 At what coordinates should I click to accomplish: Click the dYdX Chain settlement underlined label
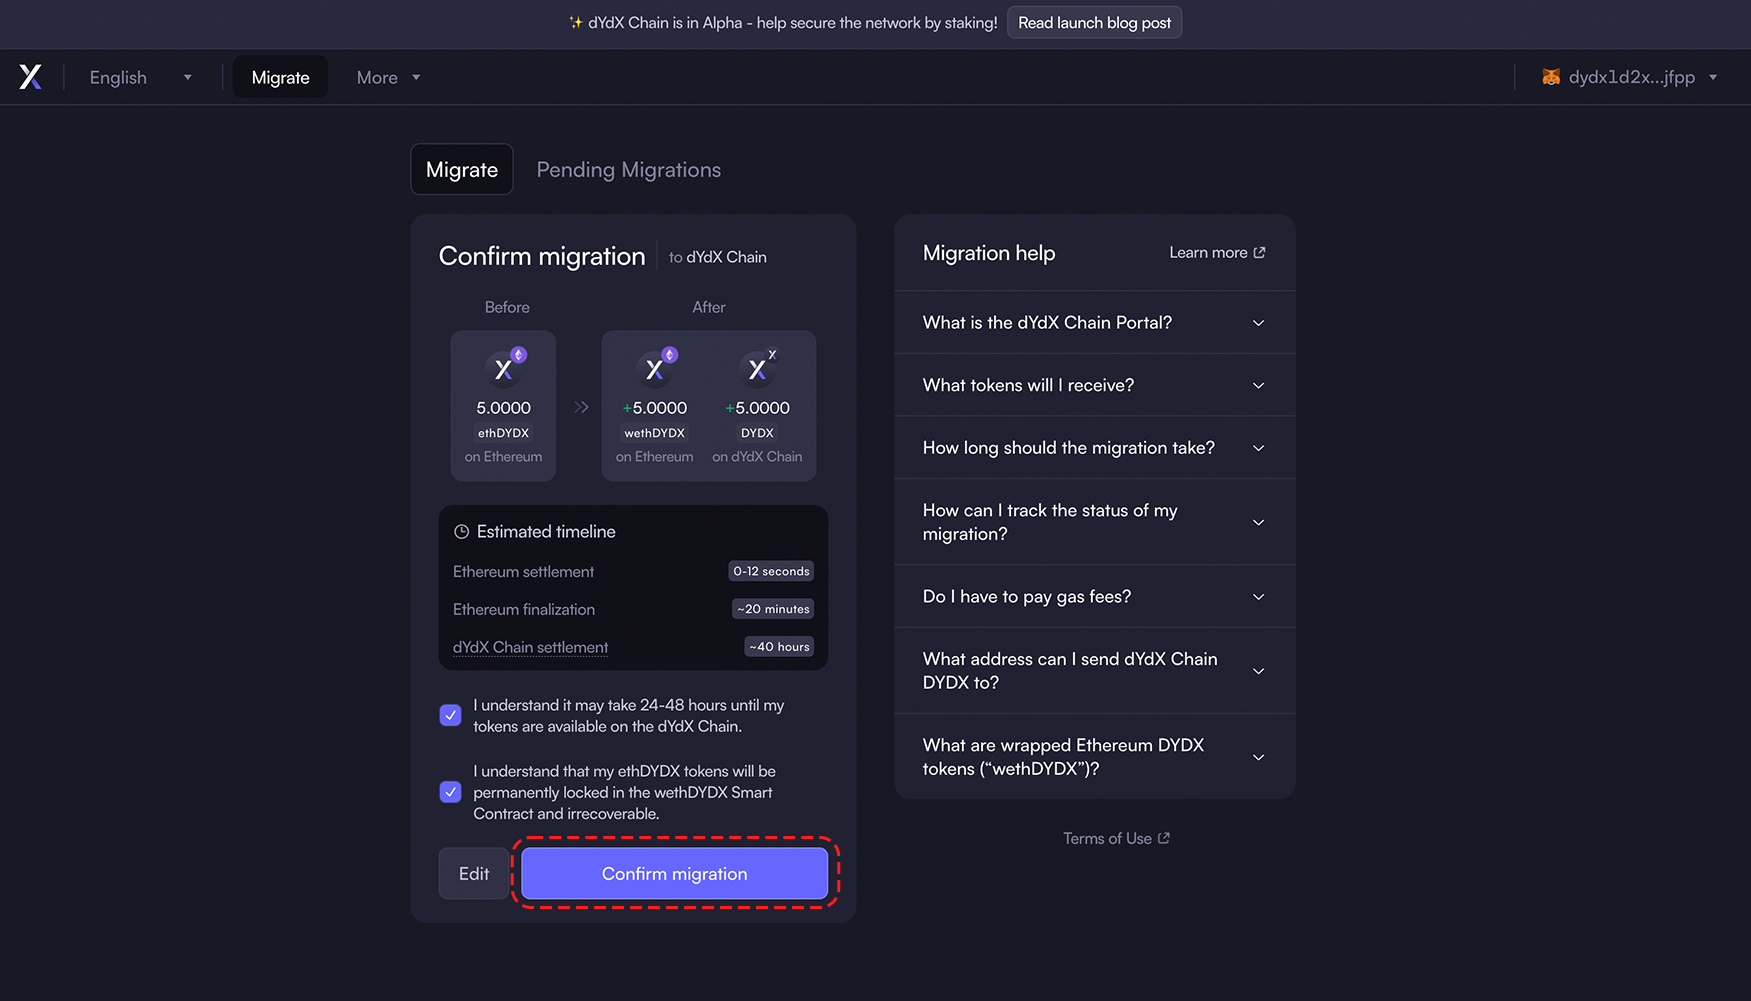point(530,647)
